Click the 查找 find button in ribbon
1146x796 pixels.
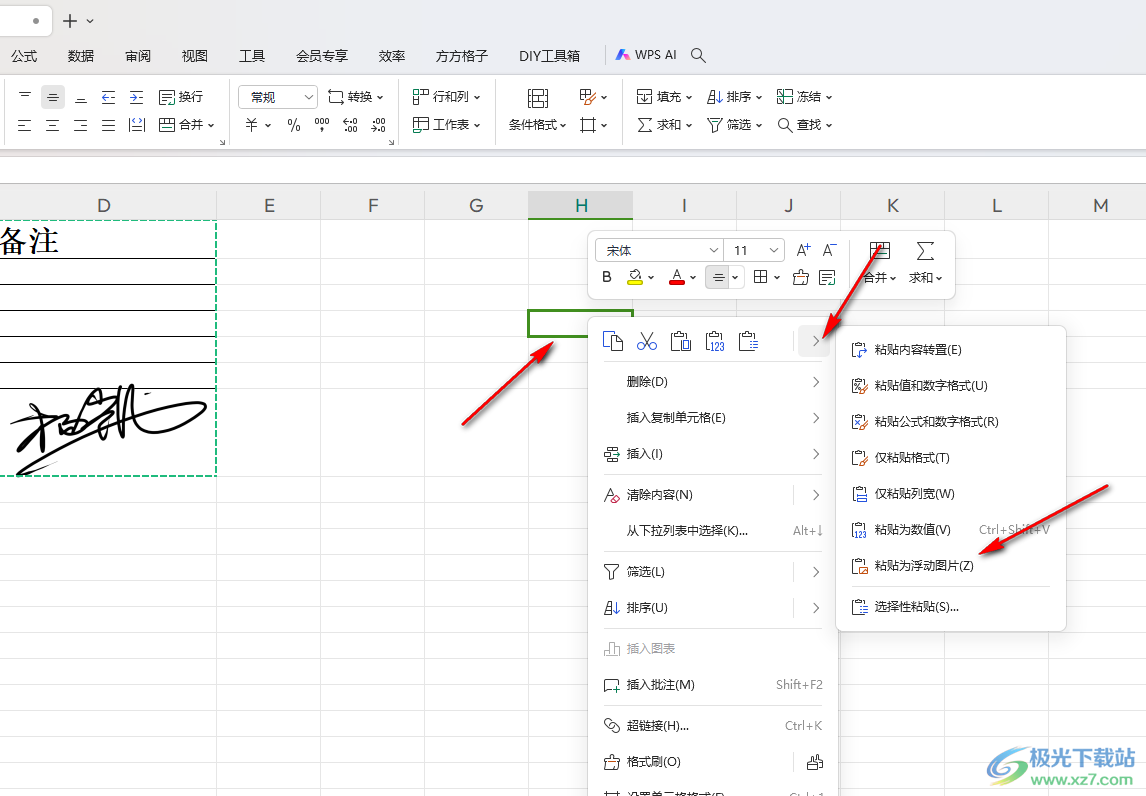coord(805,125)
